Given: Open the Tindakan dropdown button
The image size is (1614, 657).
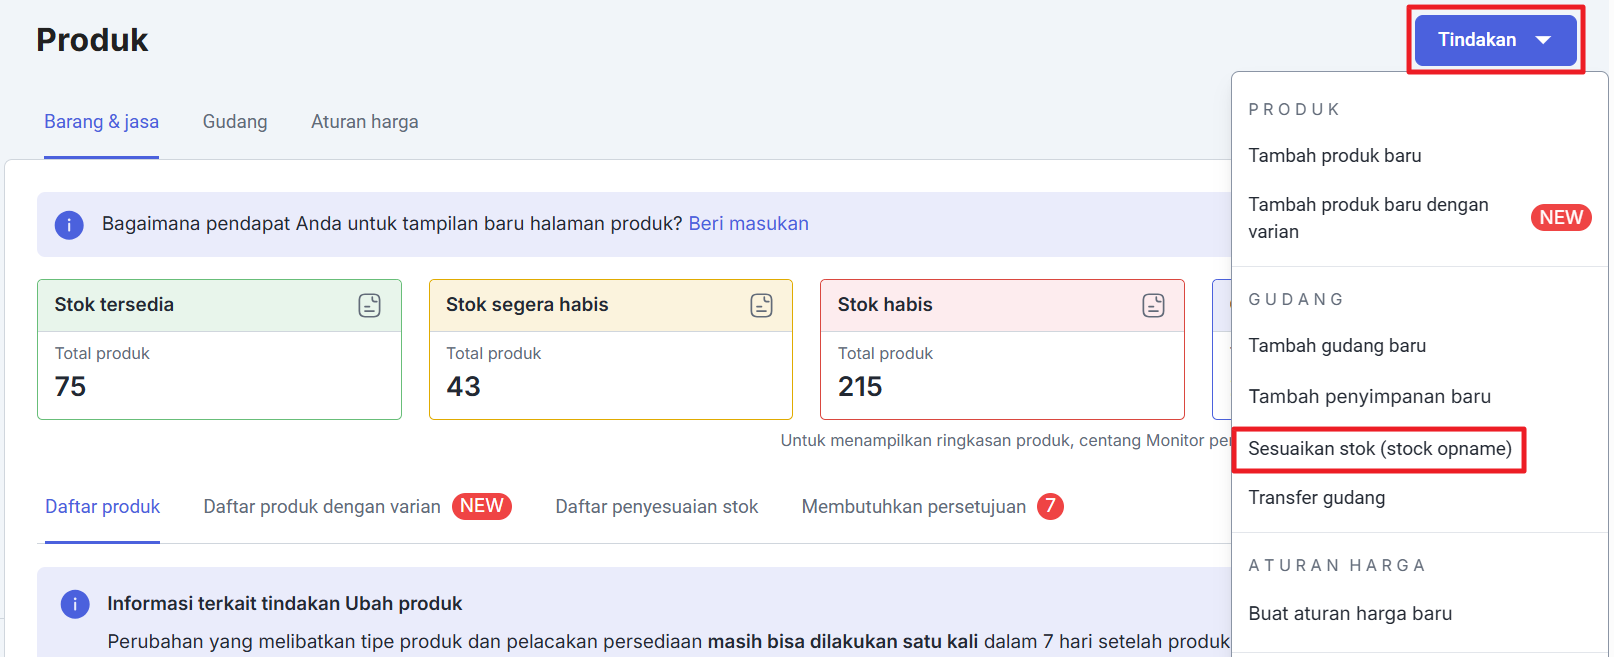Looking at the screenshot, I should tap(1494, 40).
